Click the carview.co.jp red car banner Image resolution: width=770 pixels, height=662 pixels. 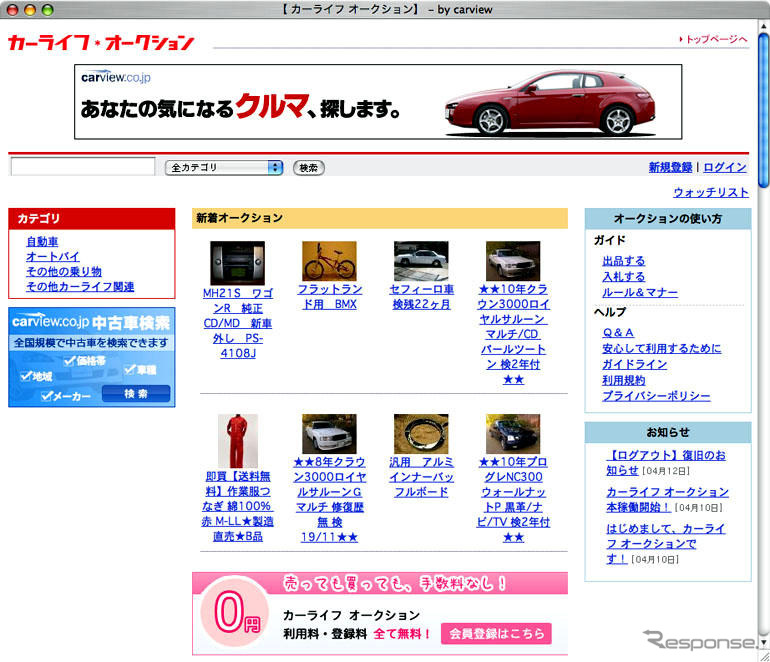coord(378,102)
